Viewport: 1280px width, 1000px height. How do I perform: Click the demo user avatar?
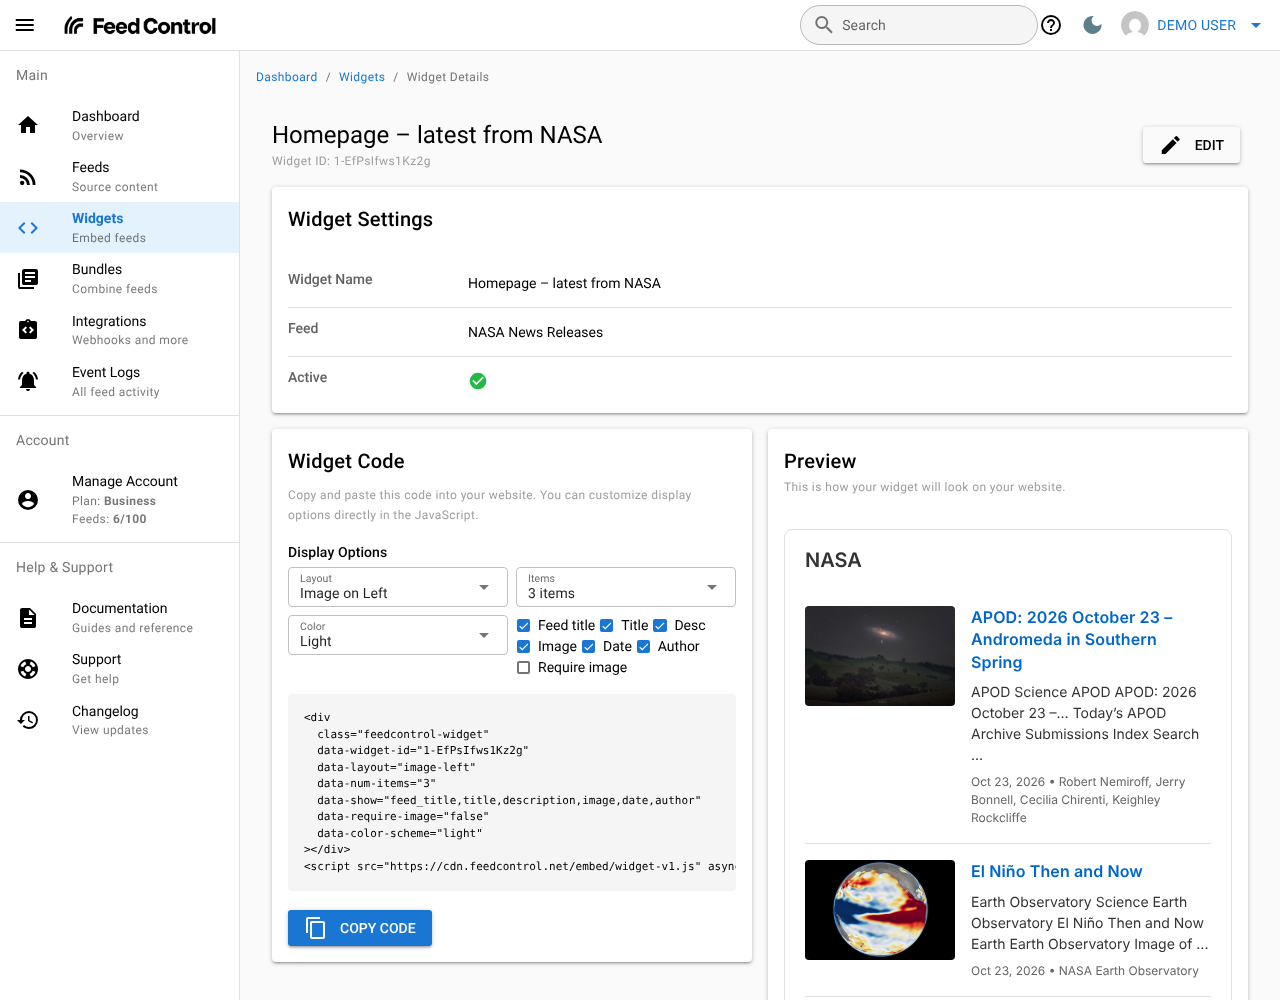(1135, 25)
